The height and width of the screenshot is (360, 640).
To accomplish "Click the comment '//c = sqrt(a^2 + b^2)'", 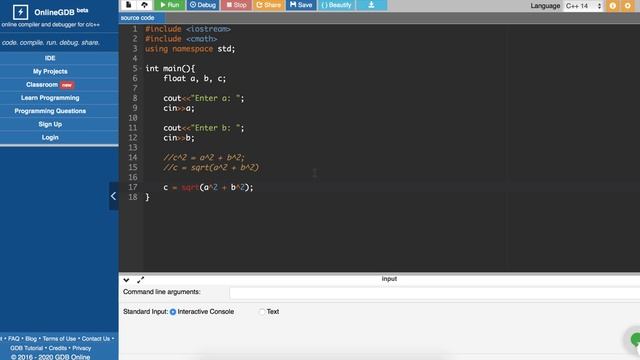I will point(211,167).
